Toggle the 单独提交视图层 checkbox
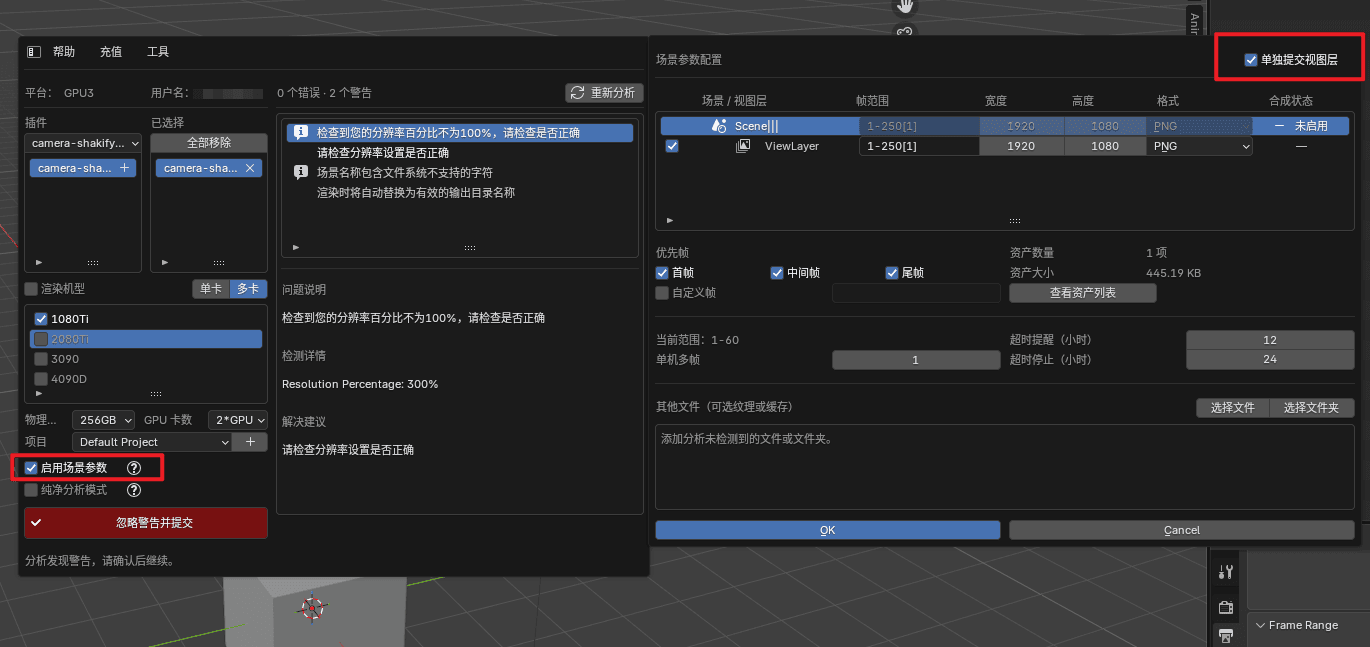The image size is (1370, 647). [1251, 60]
